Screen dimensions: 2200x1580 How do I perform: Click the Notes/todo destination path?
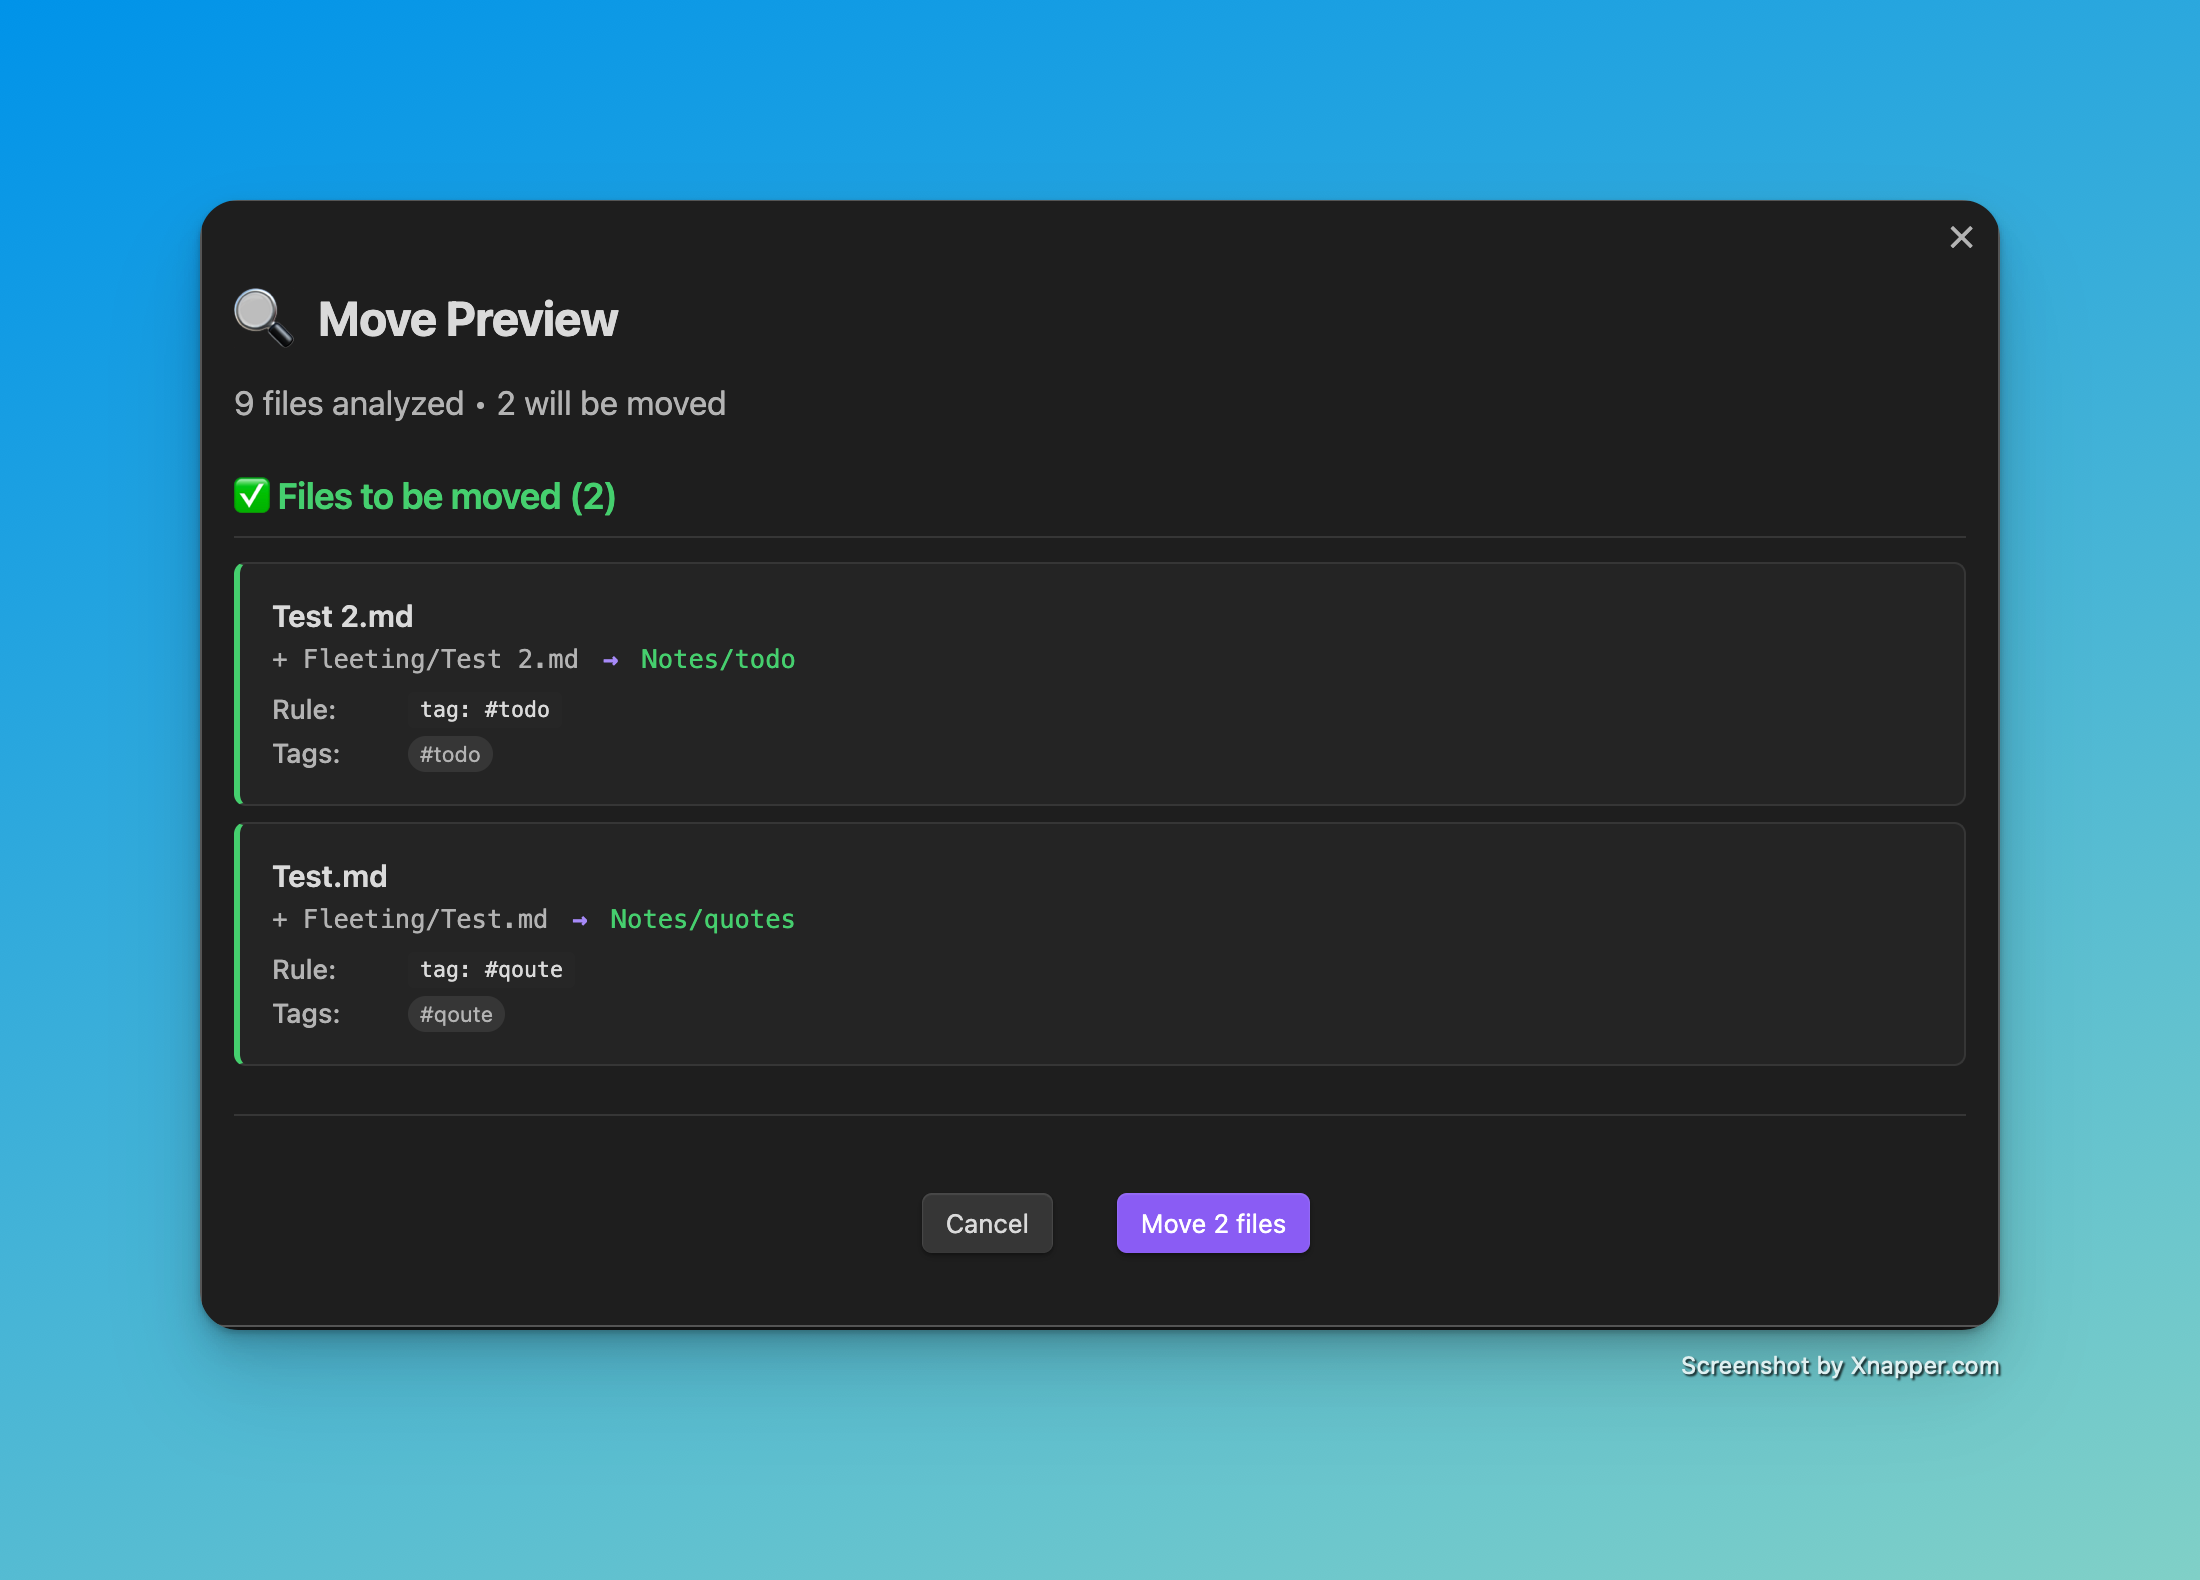pos(717,659)
